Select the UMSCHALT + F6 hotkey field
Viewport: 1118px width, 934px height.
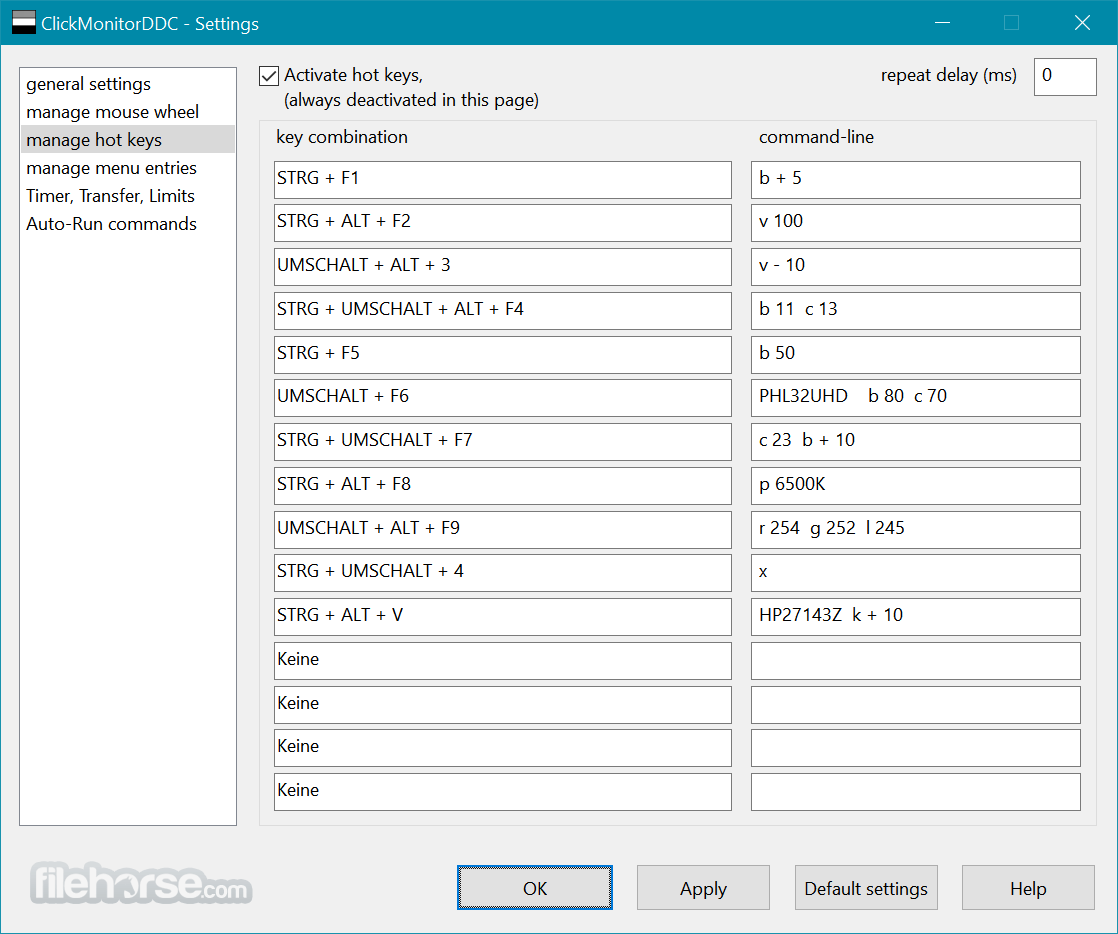click(x=503, y=398)
